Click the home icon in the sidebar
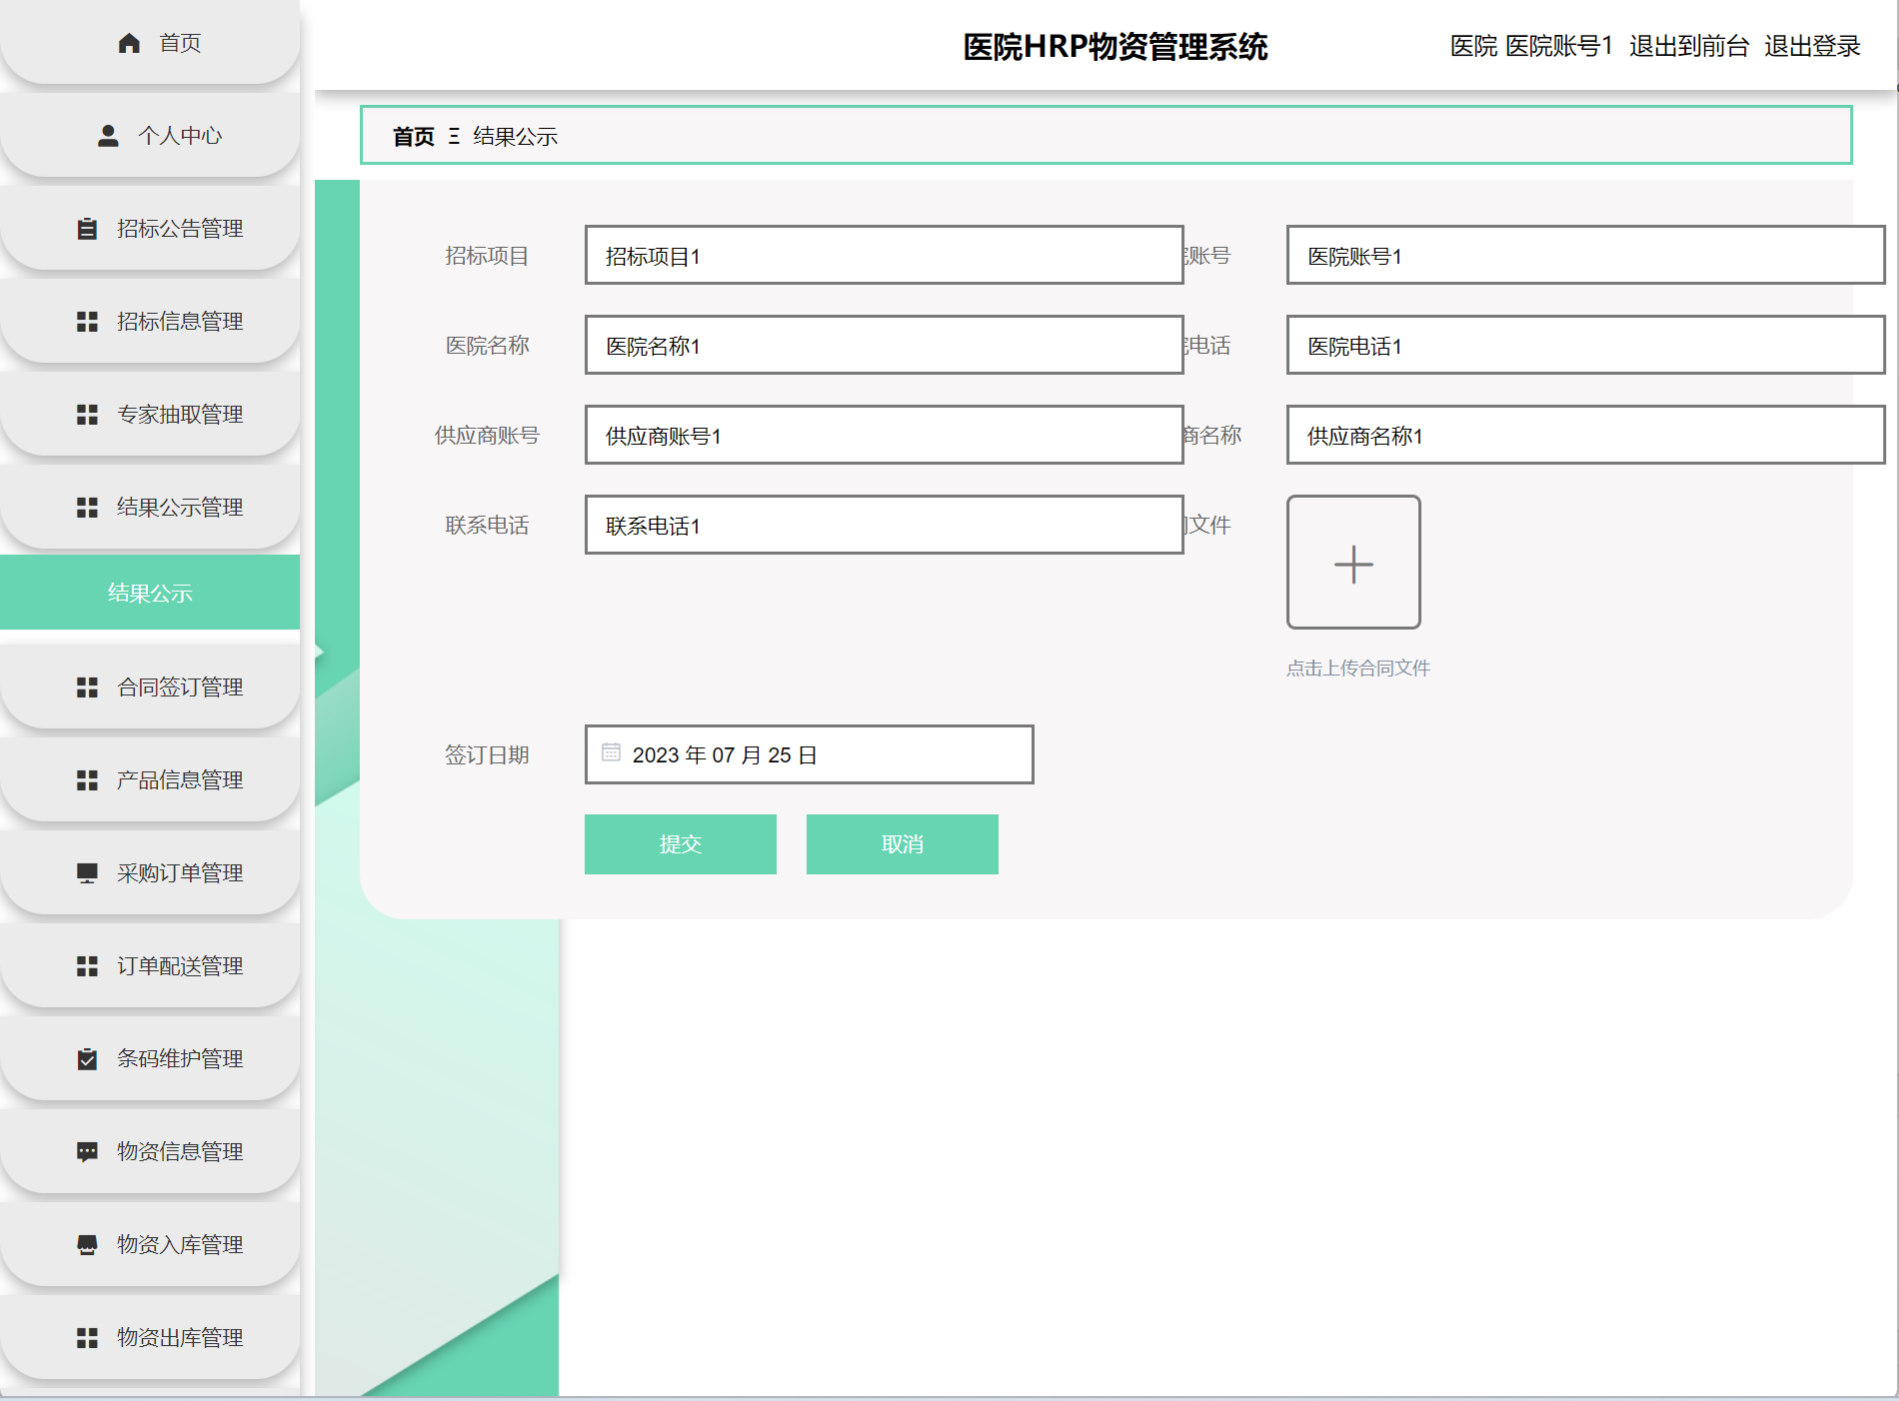This screenshot has width=1899, height=1401. pos(128,43)
